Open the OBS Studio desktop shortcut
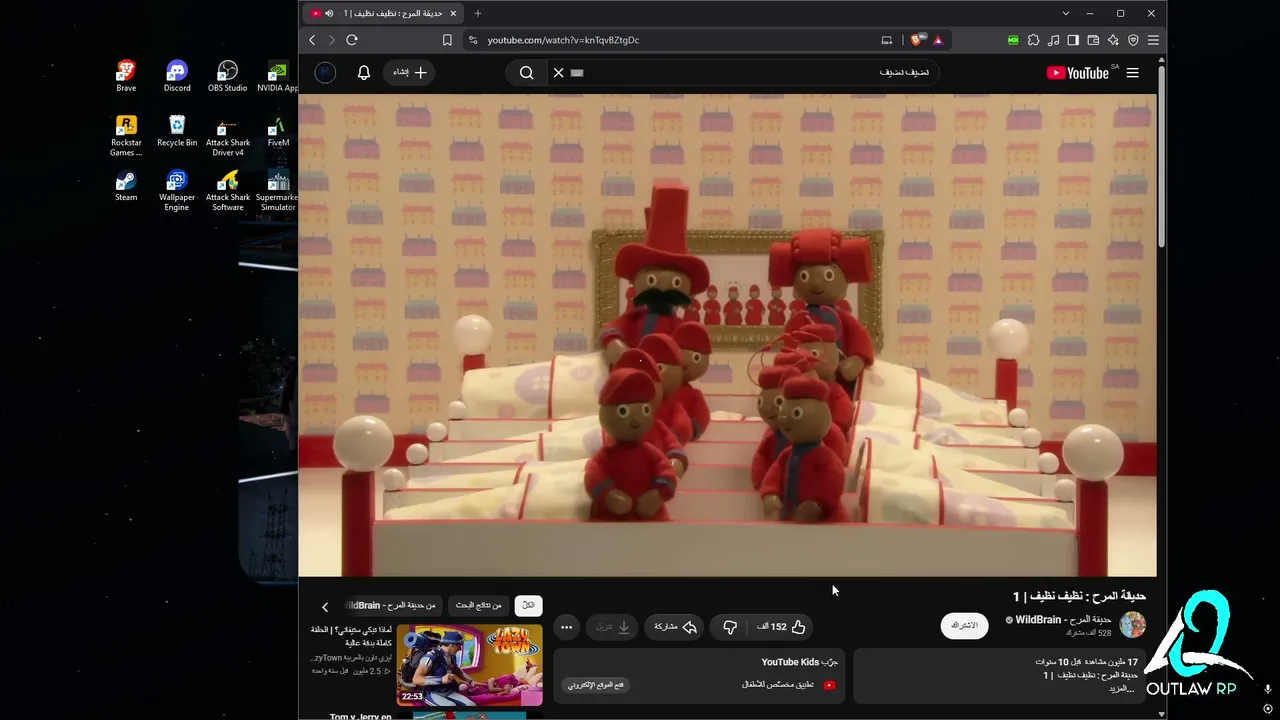 [x=228, y=76]
